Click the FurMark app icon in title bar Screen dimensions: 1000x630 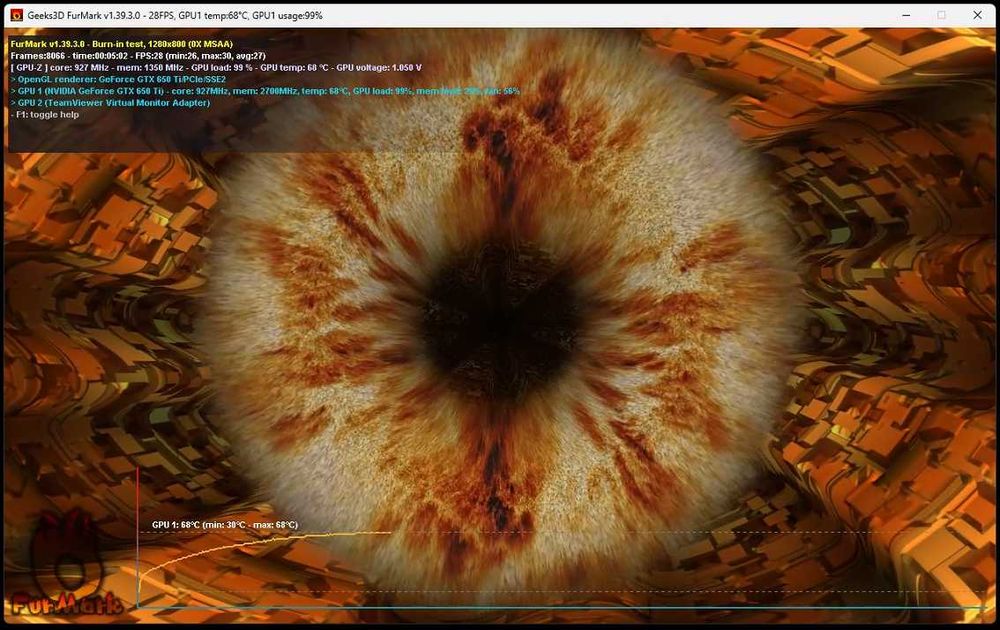17,15
